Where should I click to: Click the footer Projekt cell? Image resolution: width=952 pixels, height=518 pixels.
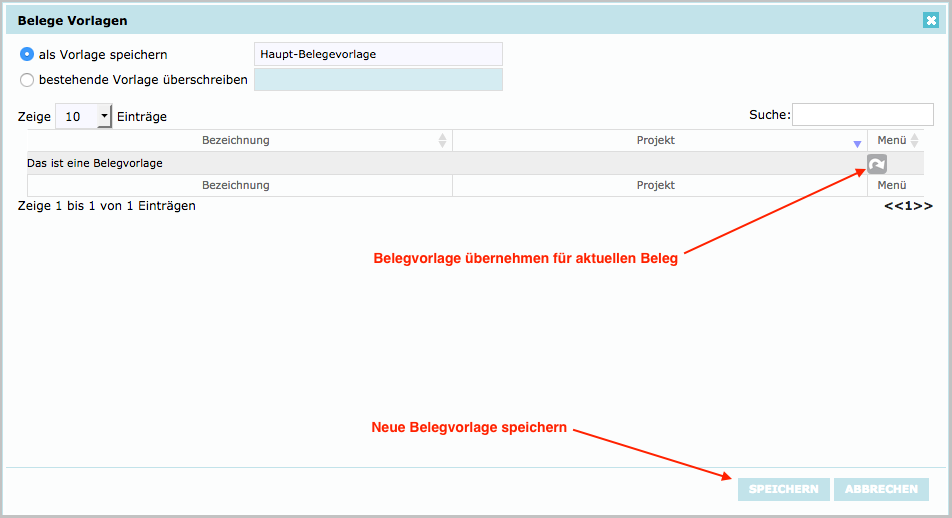(656, 185)
